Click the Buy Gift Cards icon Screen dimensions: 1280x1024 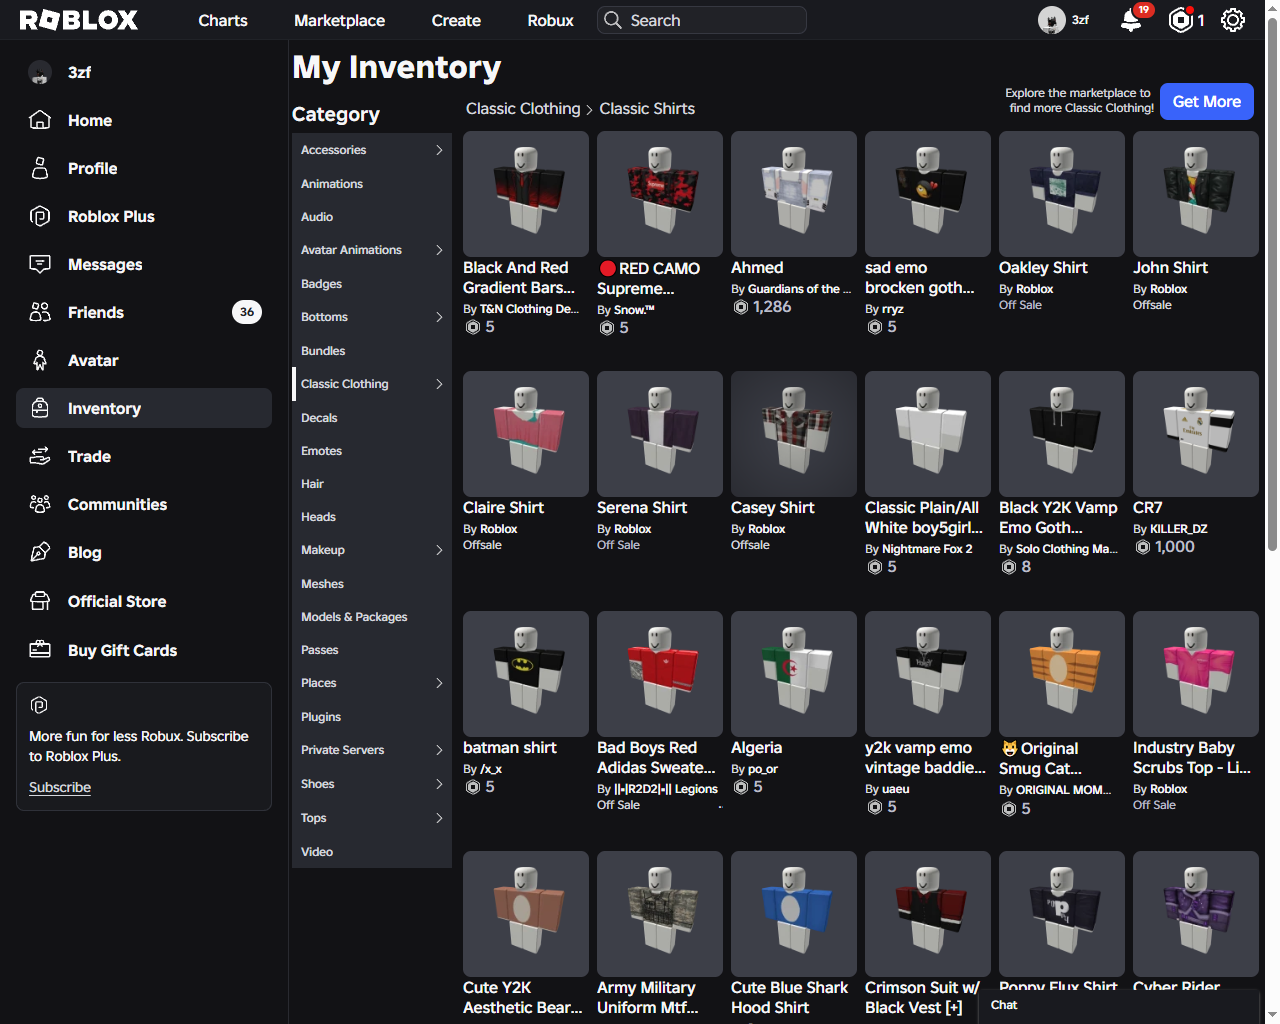tap(40, 650)
